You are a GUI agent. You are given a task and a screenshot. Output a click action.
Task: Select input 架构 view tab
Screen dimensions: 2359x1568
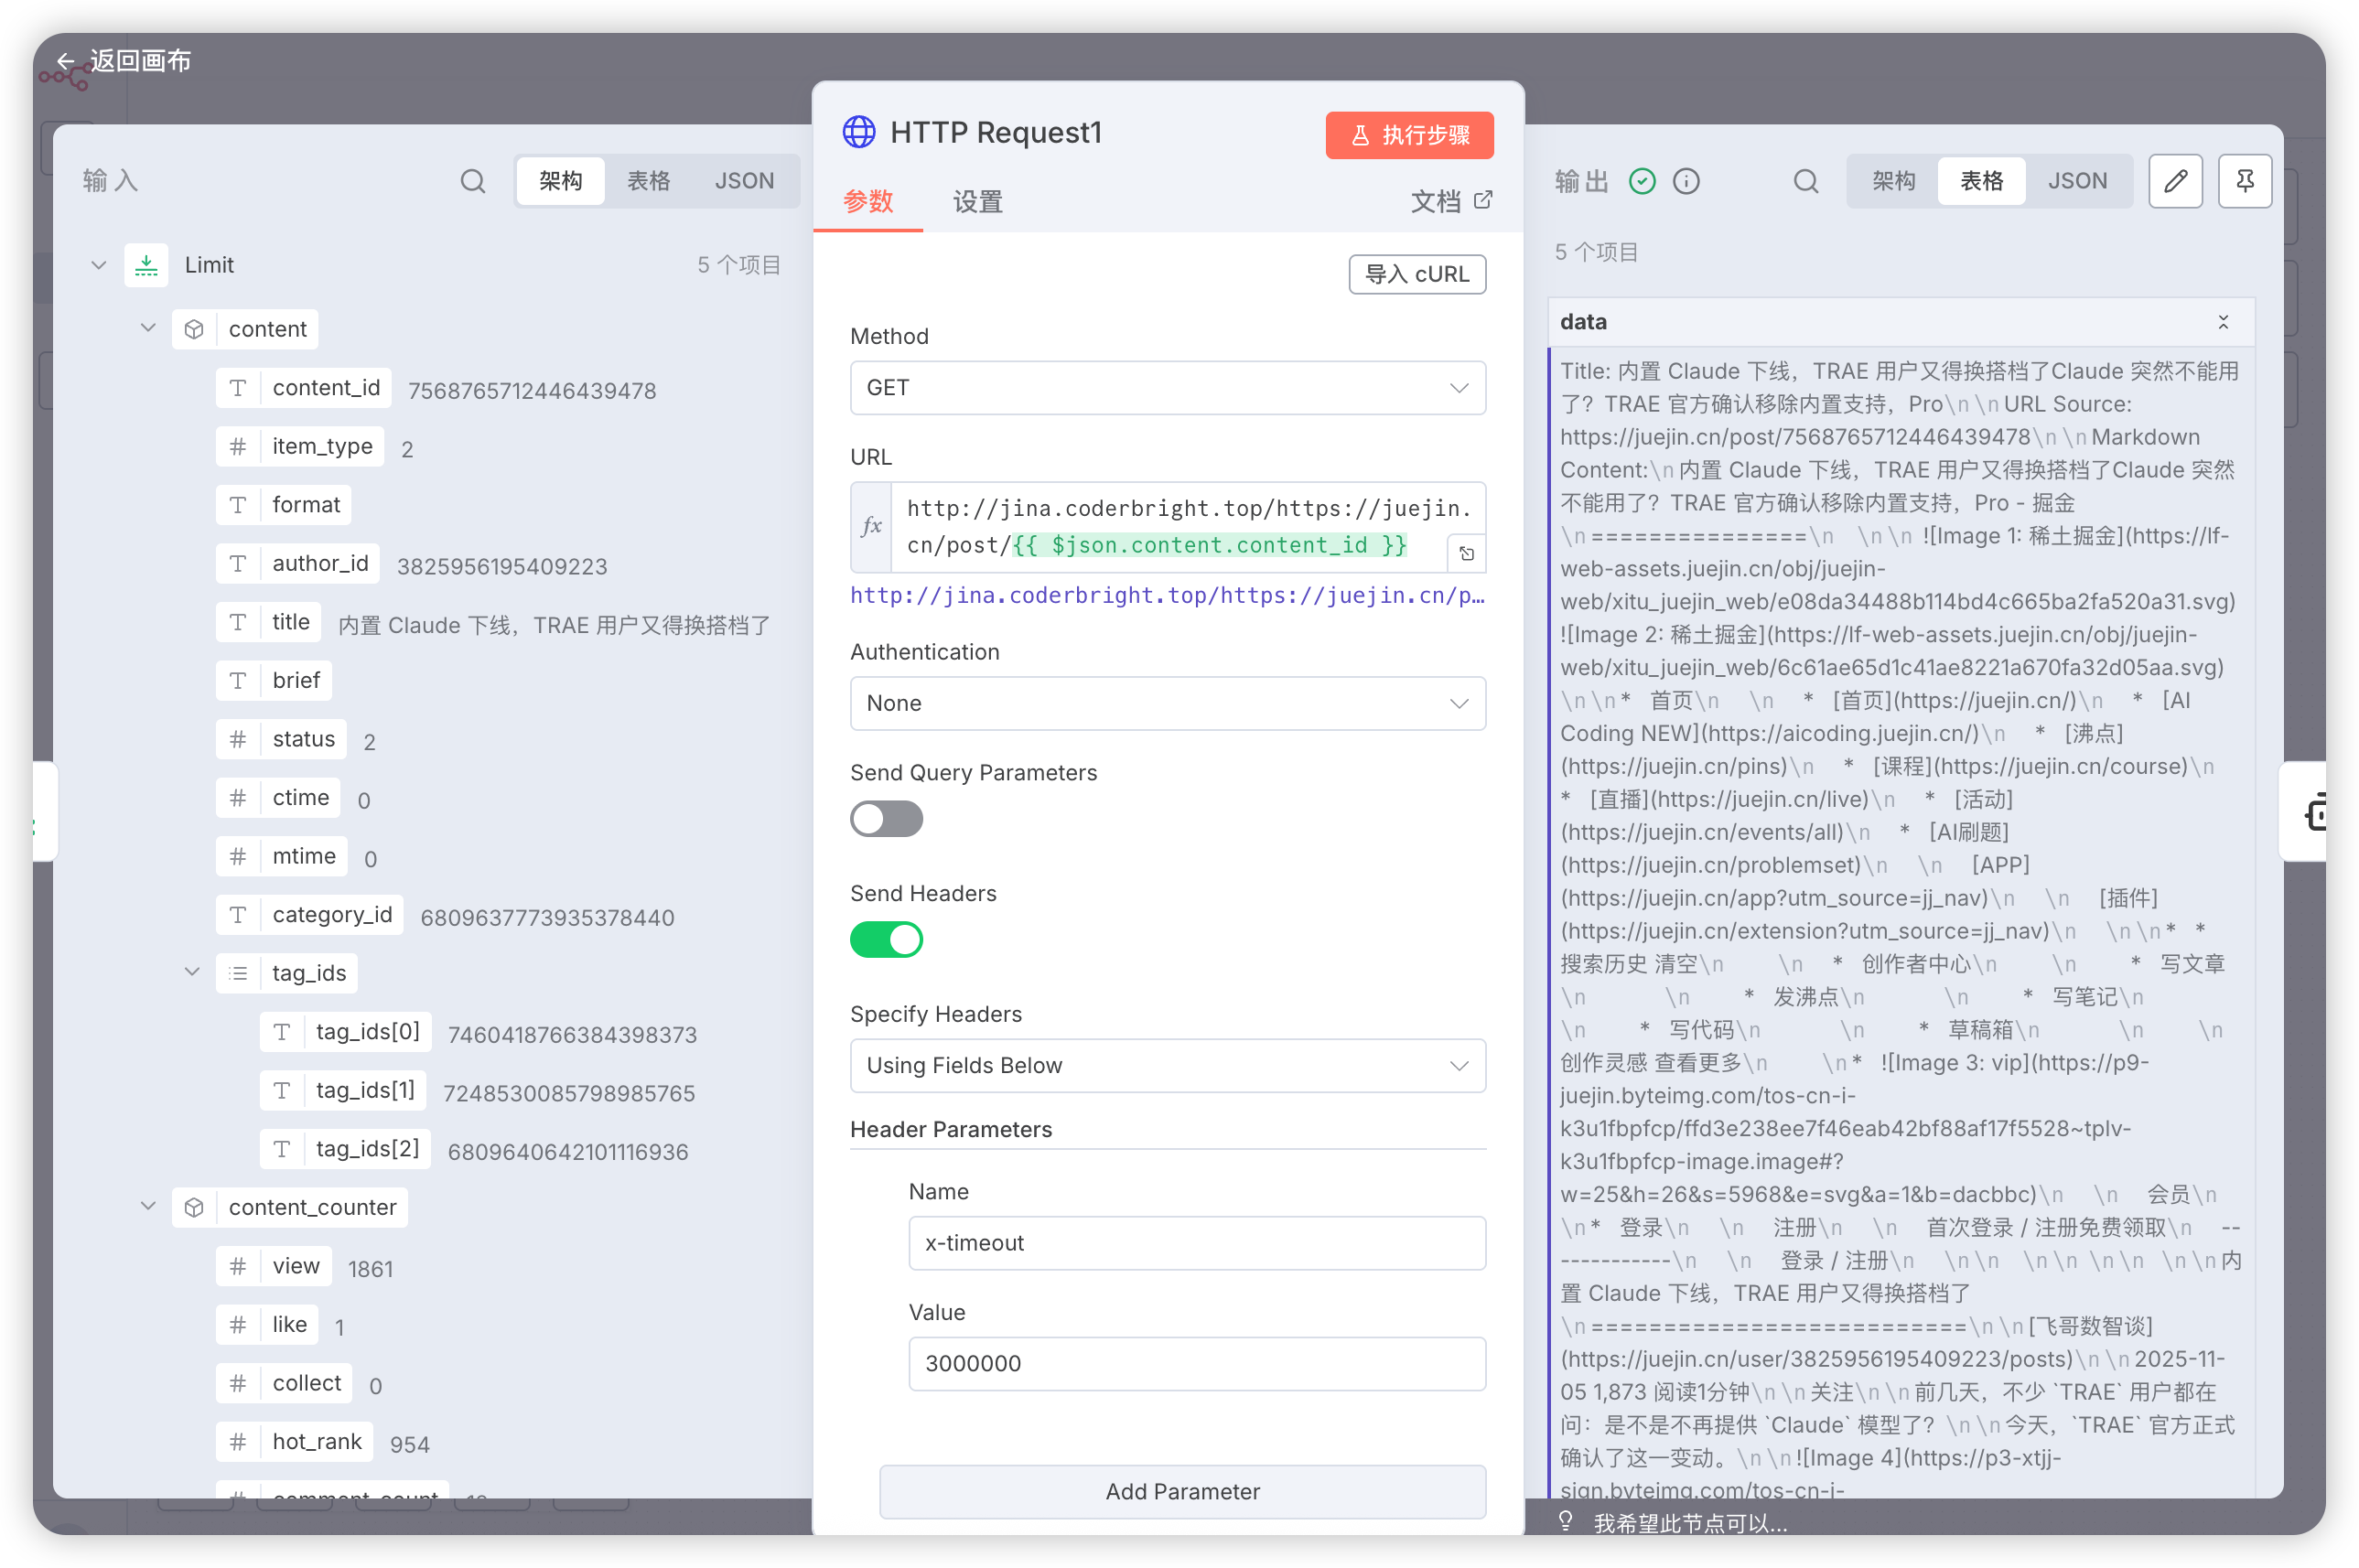[561, 181]
